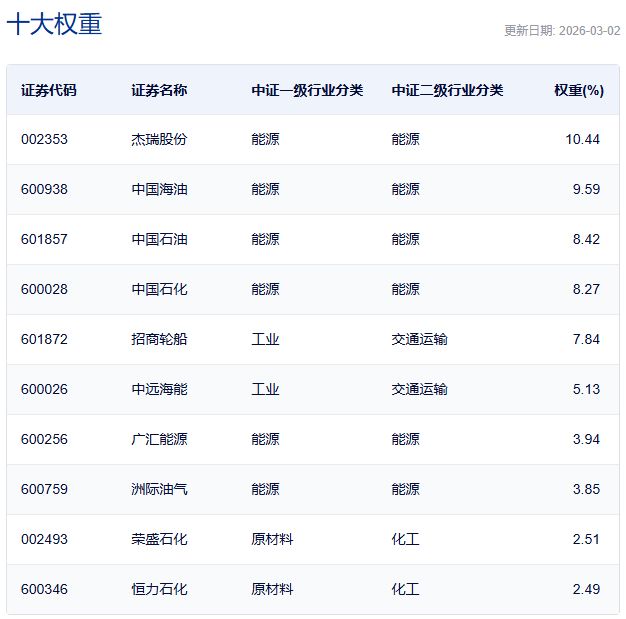Click 交通运输 in the 601872 row
The width and height of the screenshot is (626, 619).
point(419,340)
